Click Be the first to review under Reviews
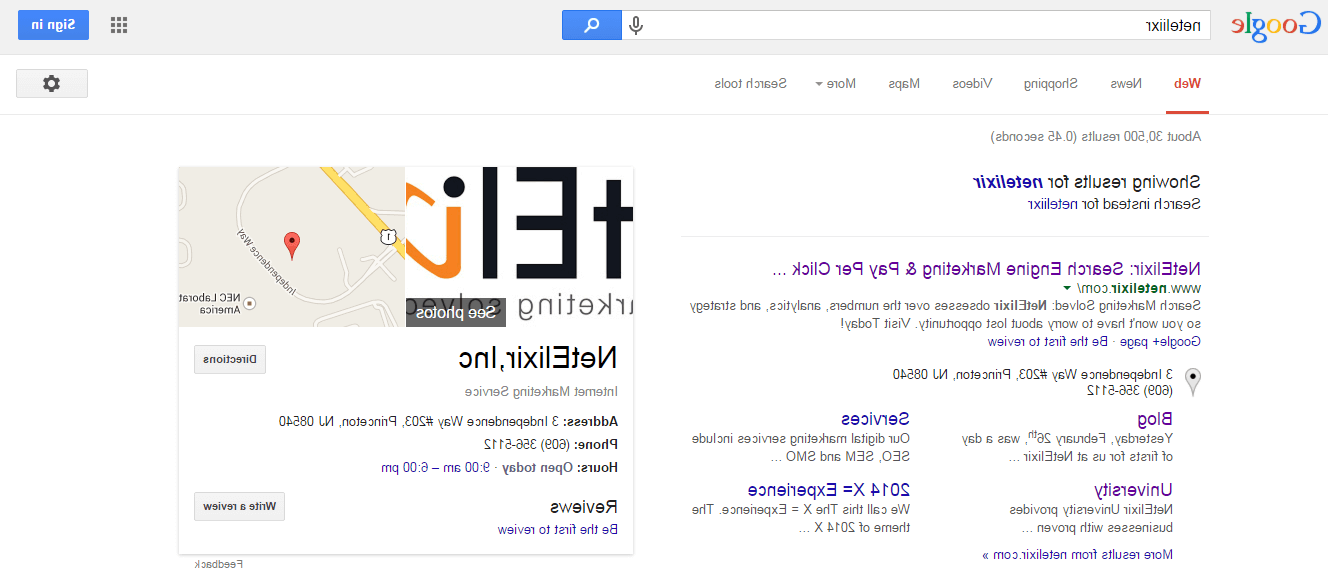Viewport: 1328px width, 582px height. 558,530
